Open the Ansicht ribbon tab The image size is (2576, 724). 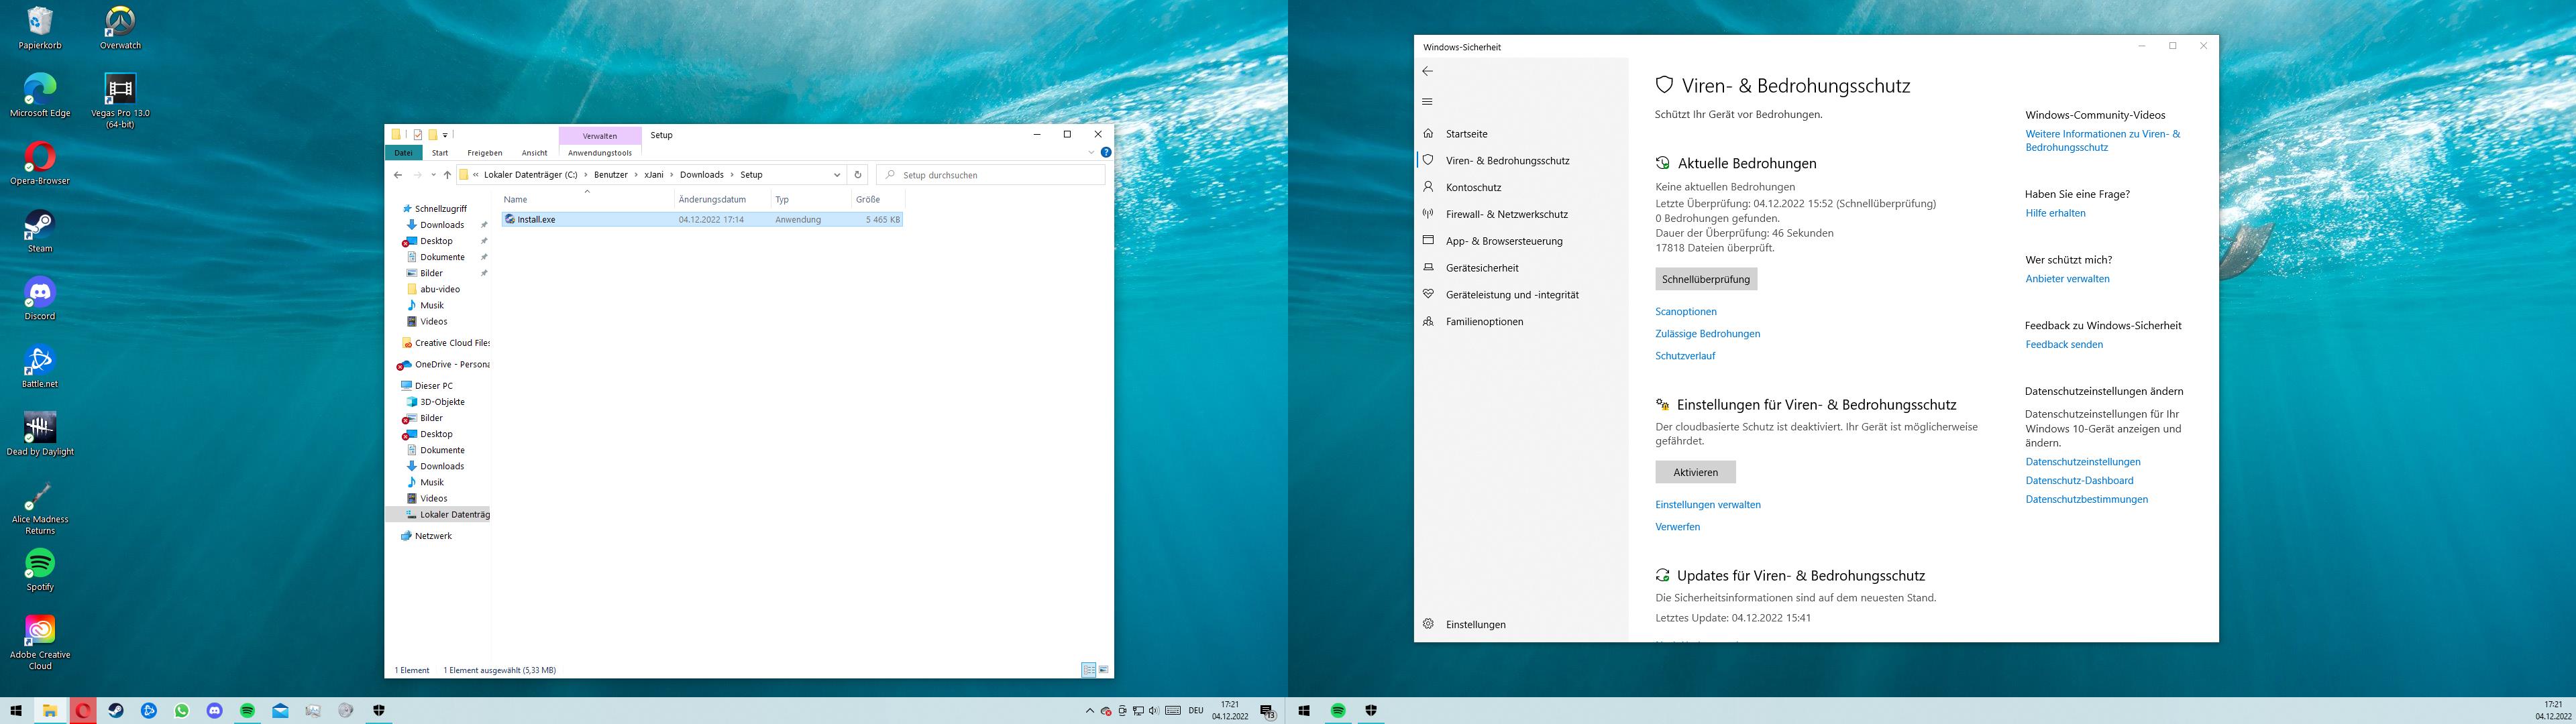coord(534,153)
